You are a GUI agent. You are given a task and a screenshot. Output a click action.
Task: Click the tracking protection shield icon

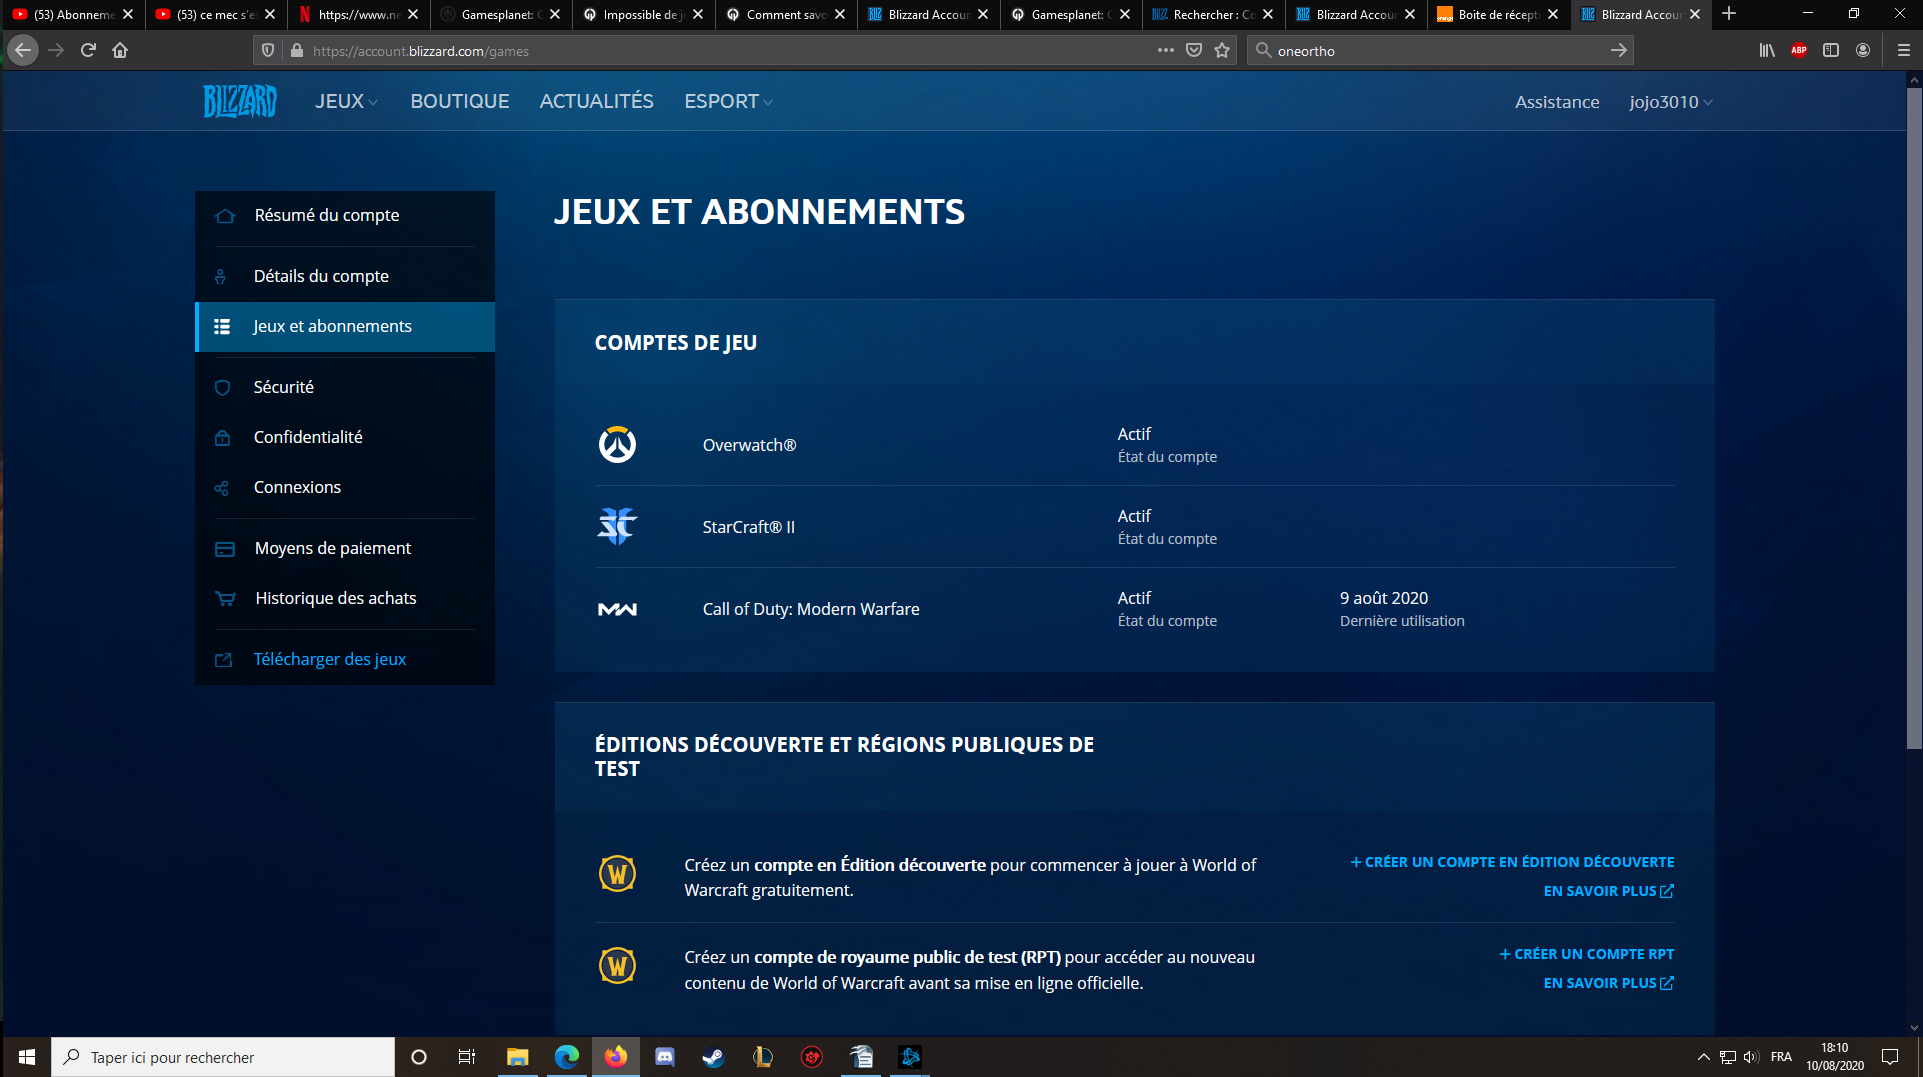267,50
